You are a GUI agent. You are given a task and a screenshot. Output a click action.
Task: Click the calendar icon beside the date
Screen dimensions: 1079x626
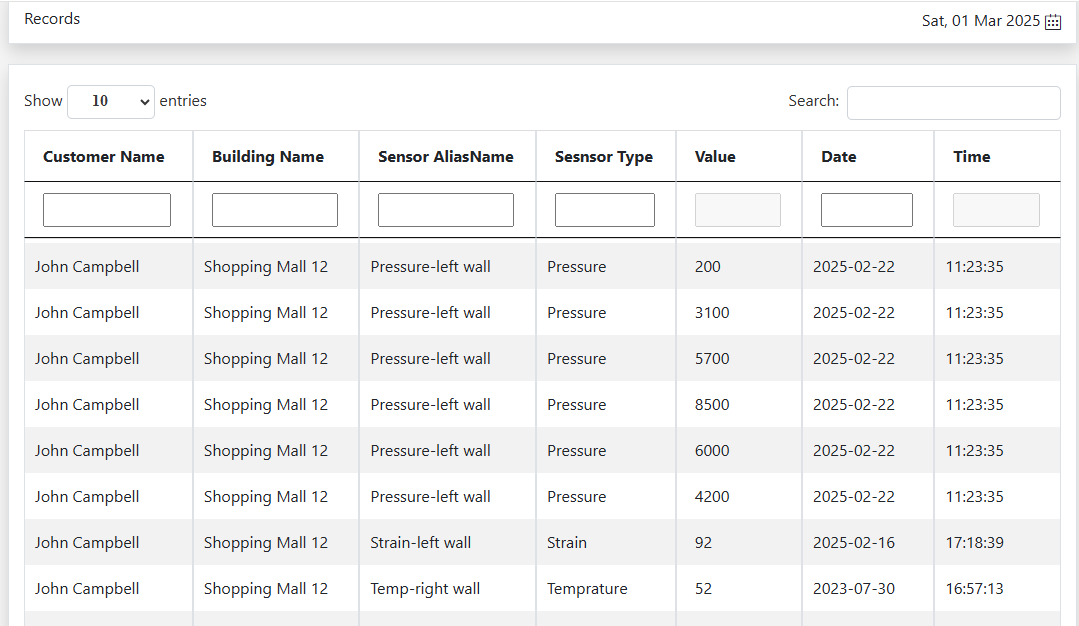point(1052,22)
